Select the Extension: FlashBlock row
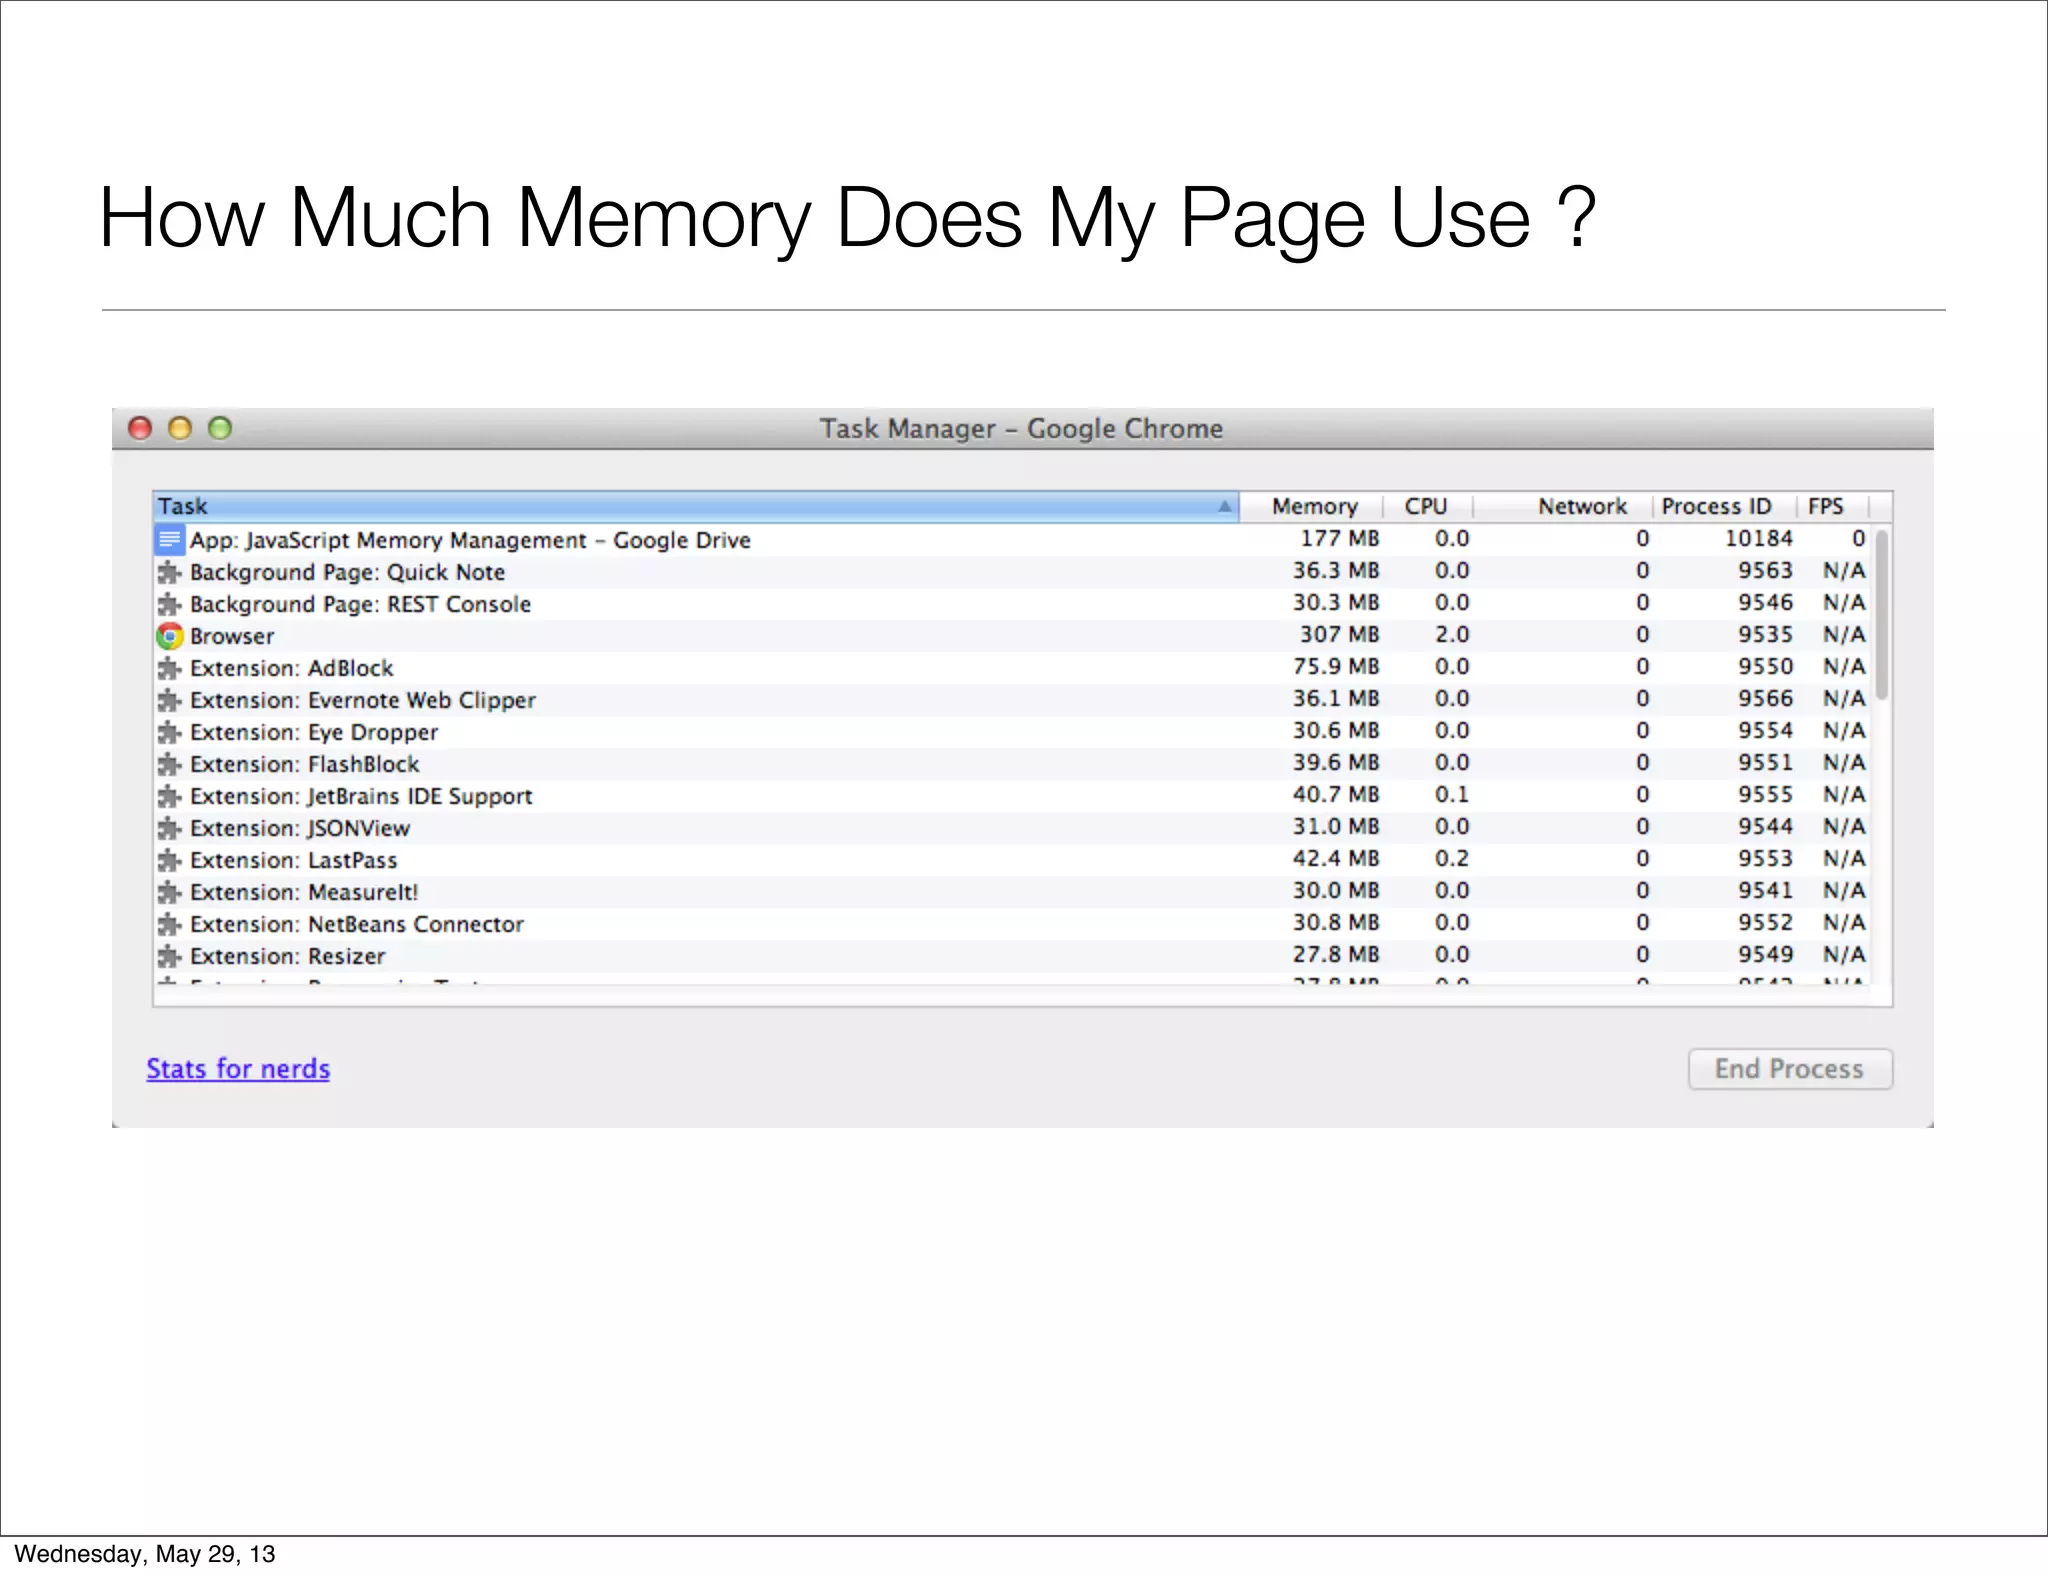The width and height of the screenshot is (2048, 1576). click(x=1012, y=764)
